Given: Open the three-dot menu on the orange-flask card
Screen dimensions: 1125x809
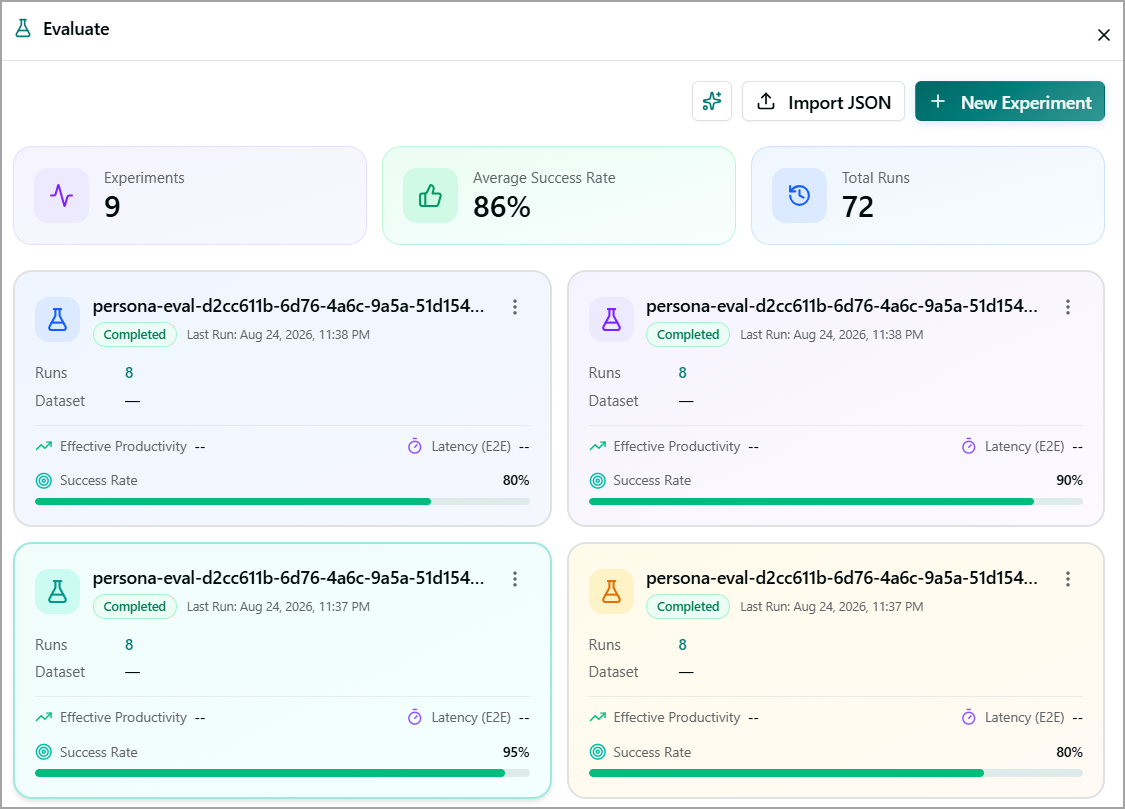Looking at the screenshot, I should pyautogui.click(x=1068, y=579).
